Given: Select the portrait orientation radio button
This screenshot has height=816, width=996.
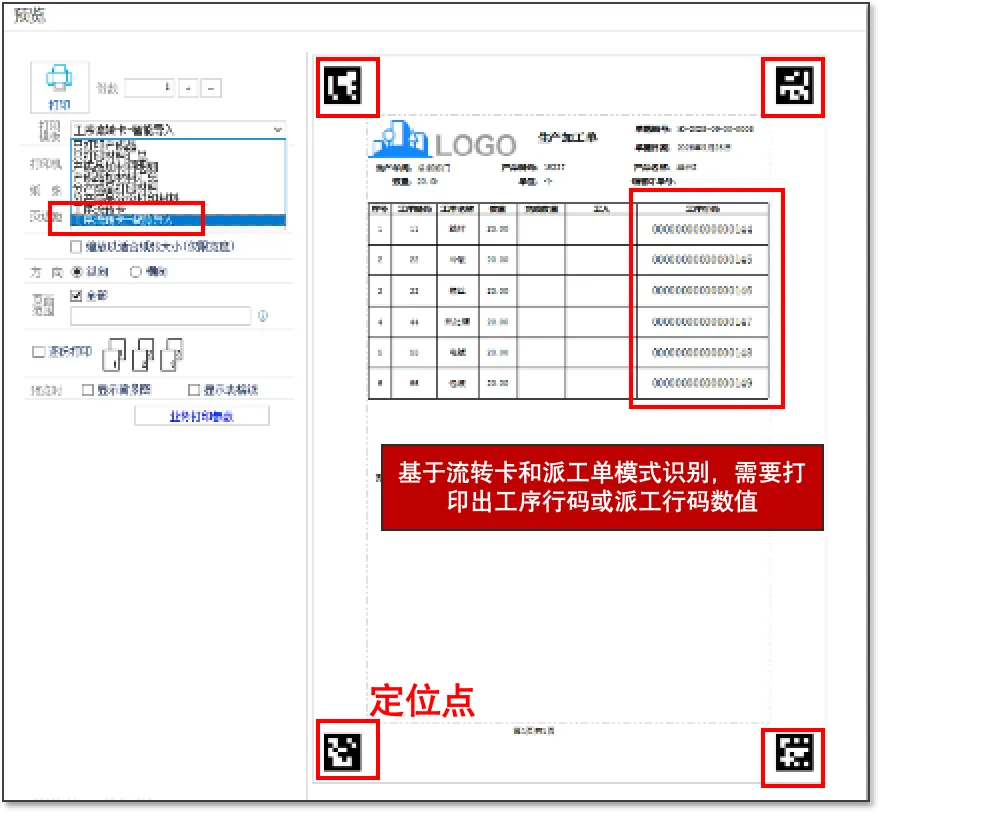Looking at the screenshot, I should tap(77, 272).
